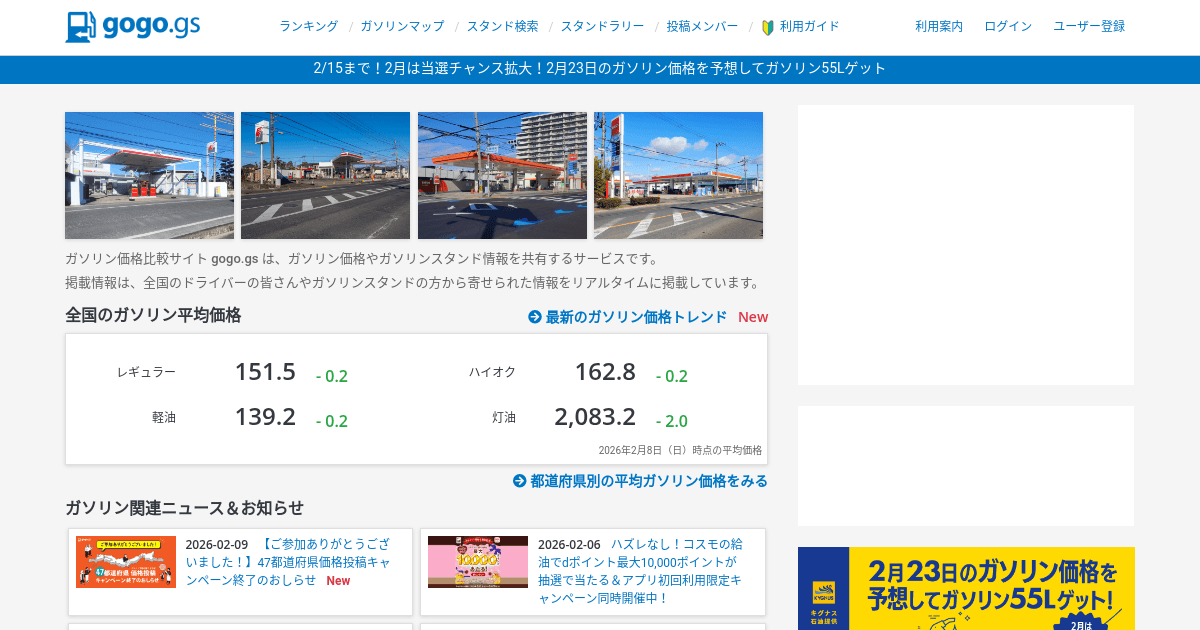
Task: Open the Cosmo dポイント campaign news article
Action: [640, 571]
